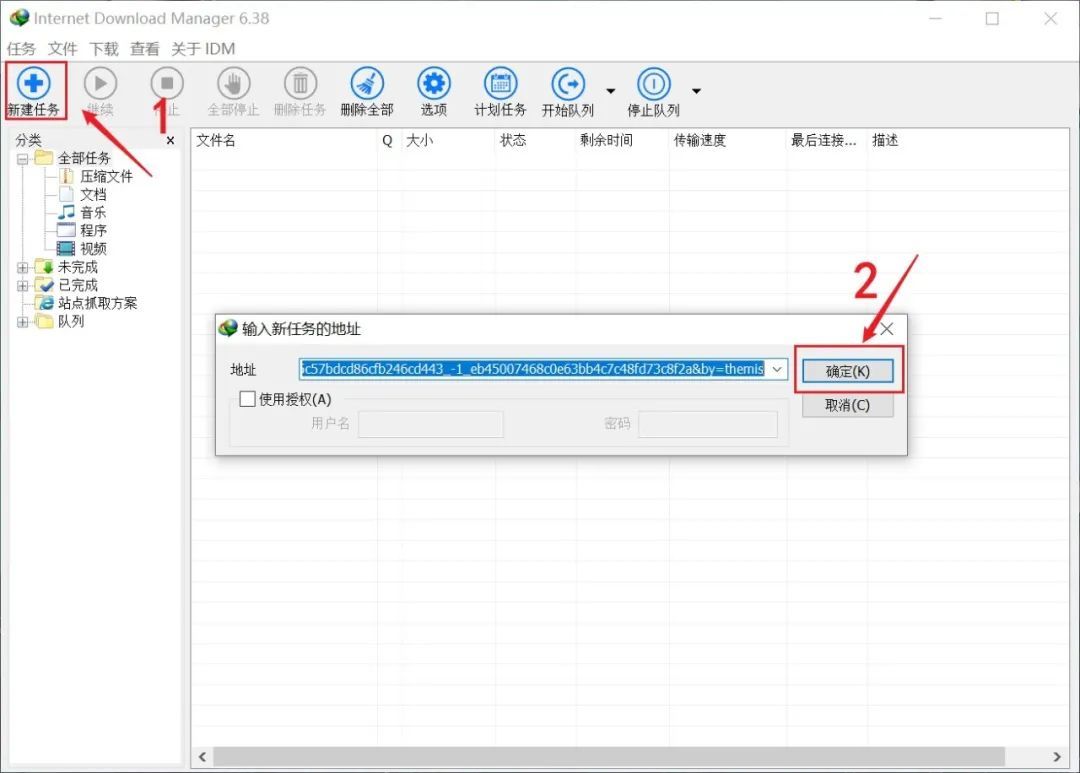Click the 继续 resume play icon
Screen dimensions: 1080x773
(101, 83)
